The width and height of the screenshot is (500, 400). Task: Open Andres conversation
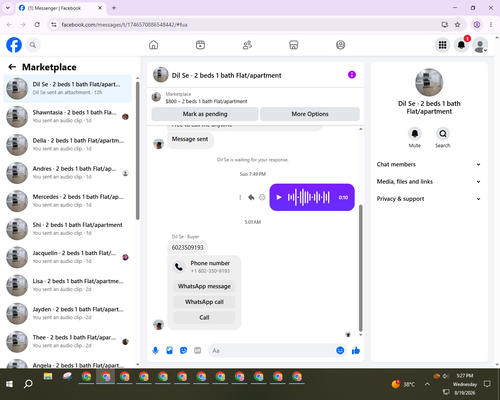(67, 173)
